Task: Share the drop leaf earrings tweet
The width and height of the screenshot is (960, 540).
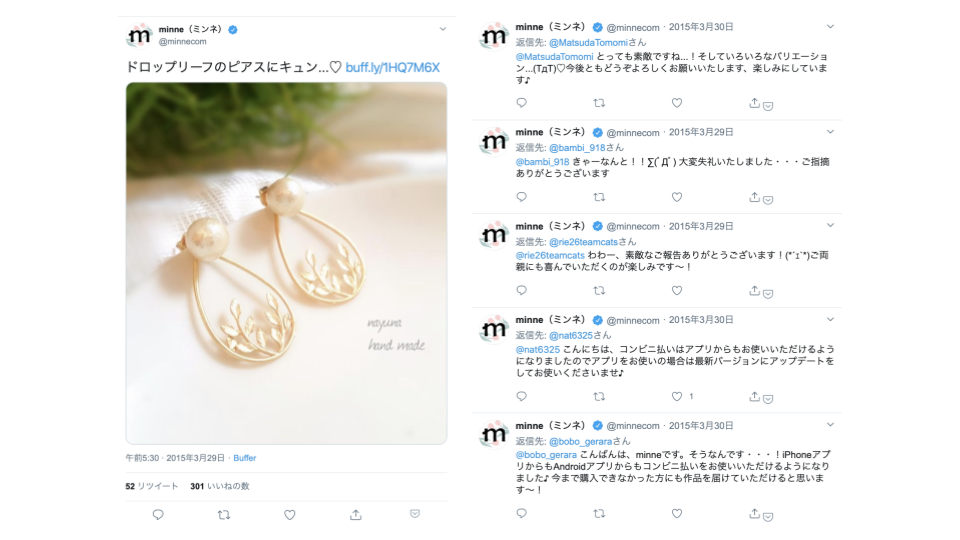Action: click(356, 515)
